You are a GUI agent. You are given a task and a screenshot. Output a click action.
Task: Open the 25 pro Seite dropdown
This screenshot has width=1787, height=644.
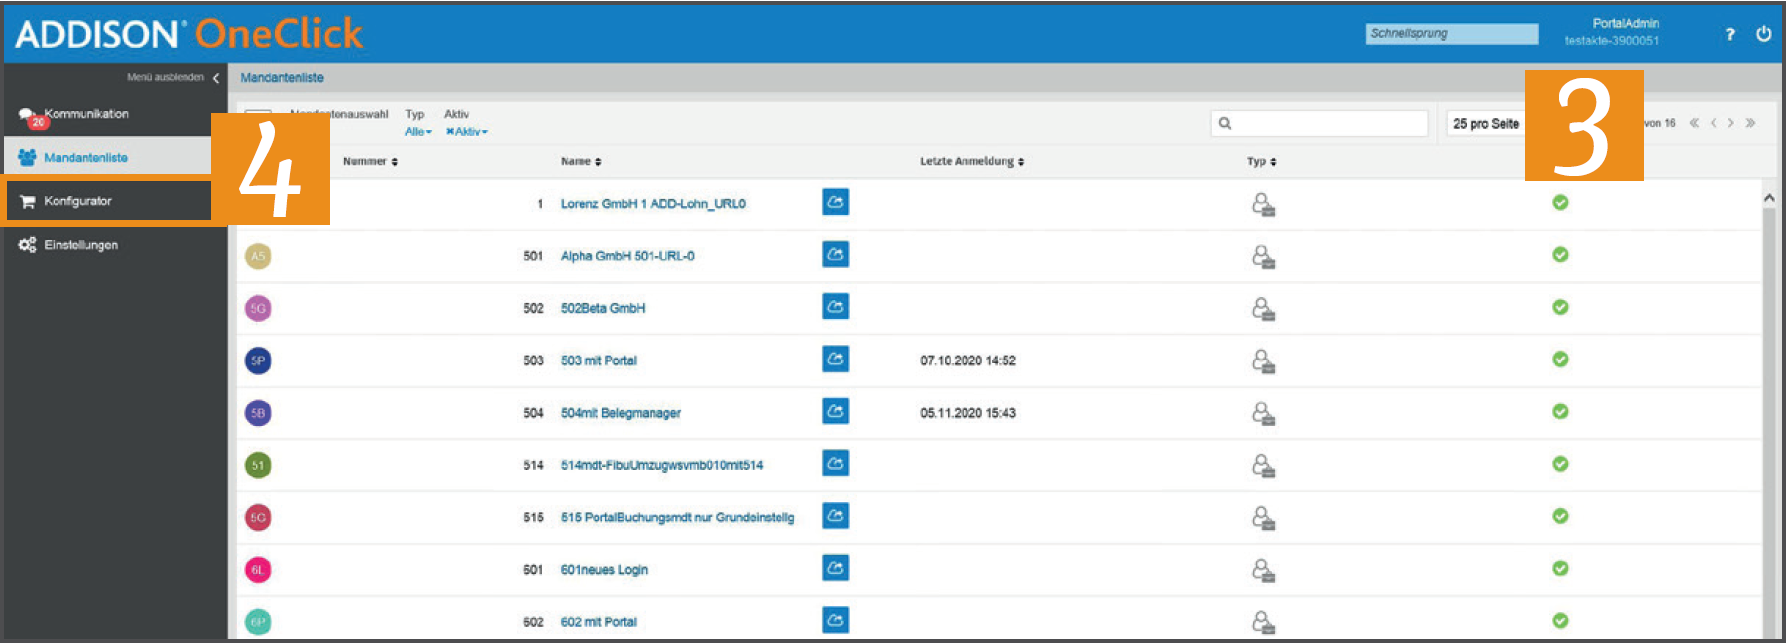tap(1486, 124)
